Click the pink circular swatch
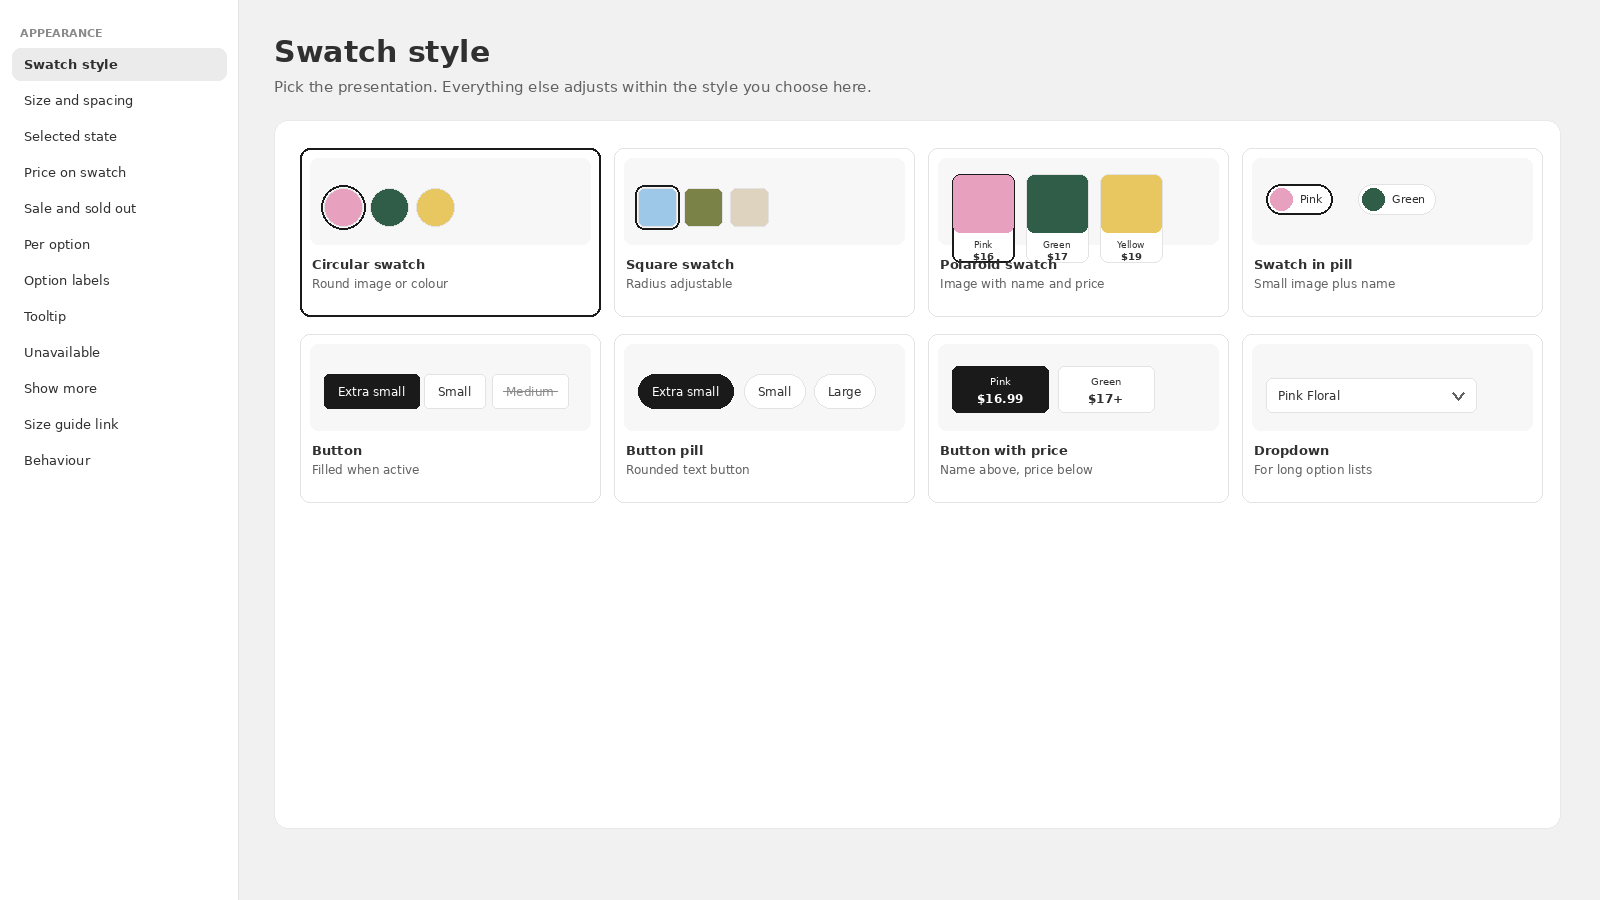The width and height of the screenshot is (1600, 900). point(343,208)
